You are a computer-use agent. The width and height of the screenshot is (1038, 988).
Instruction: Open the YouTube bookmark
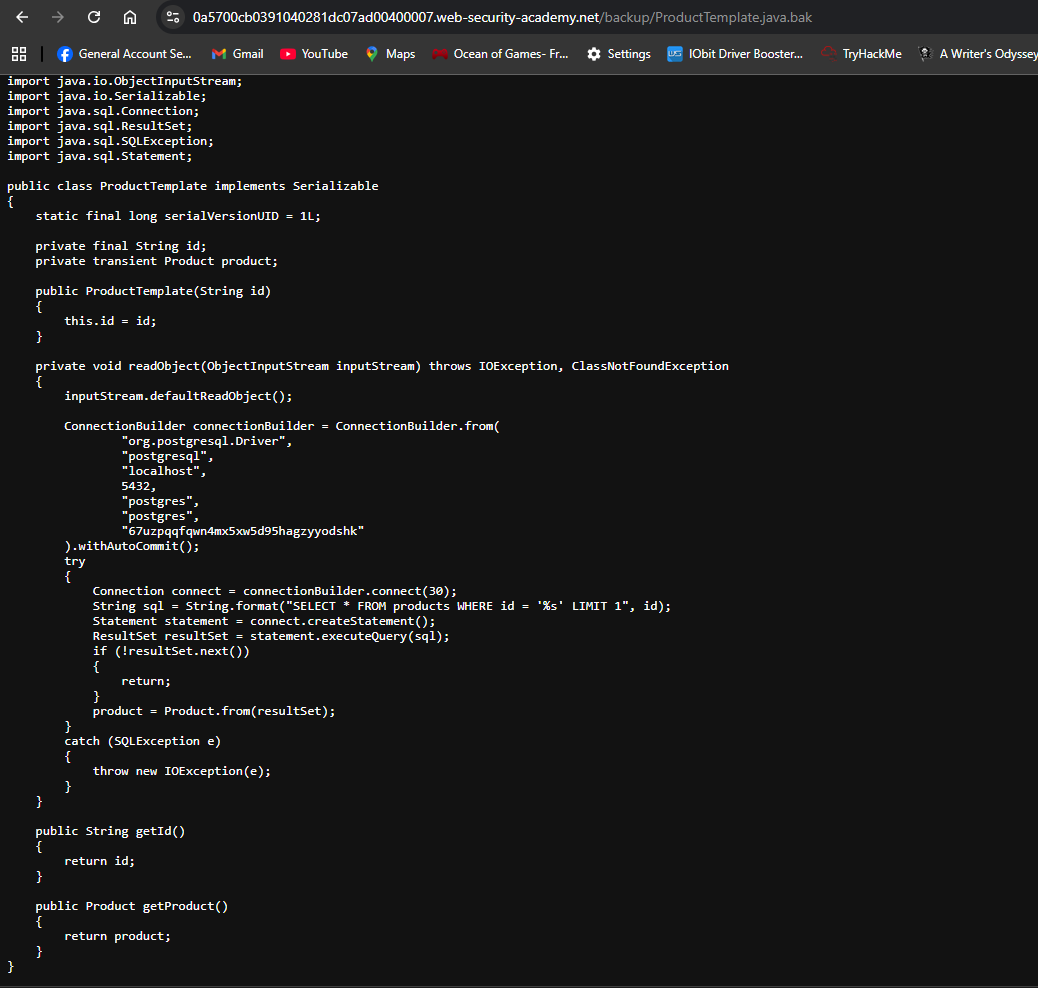click(x=314, y=54)
